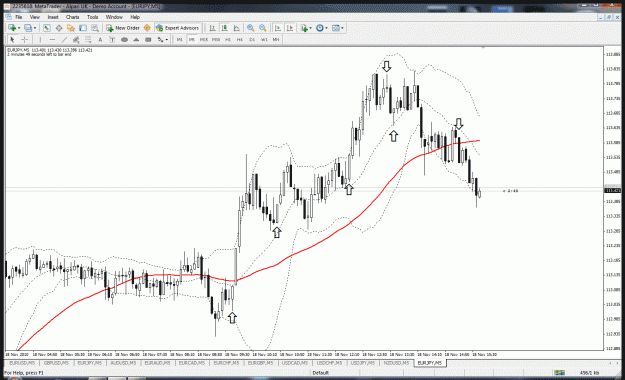Click the Periods clock icon

[x=320, y=28]
